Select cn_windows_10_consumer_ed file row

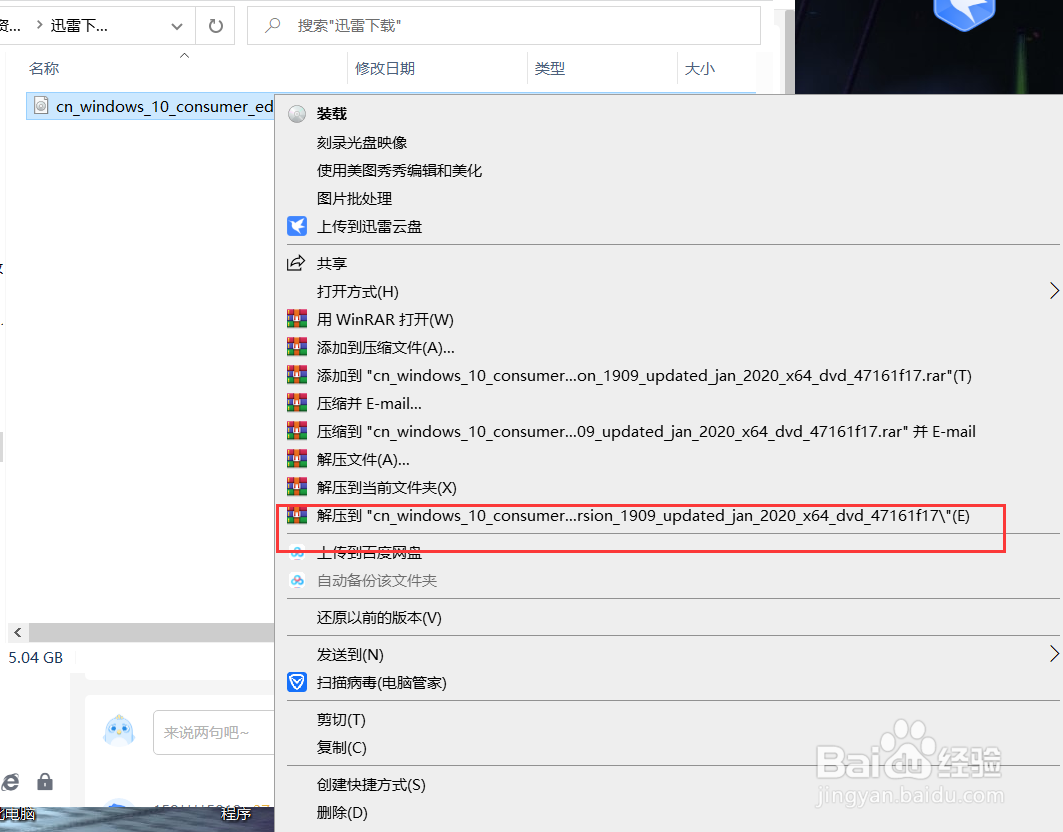(151, 106)
